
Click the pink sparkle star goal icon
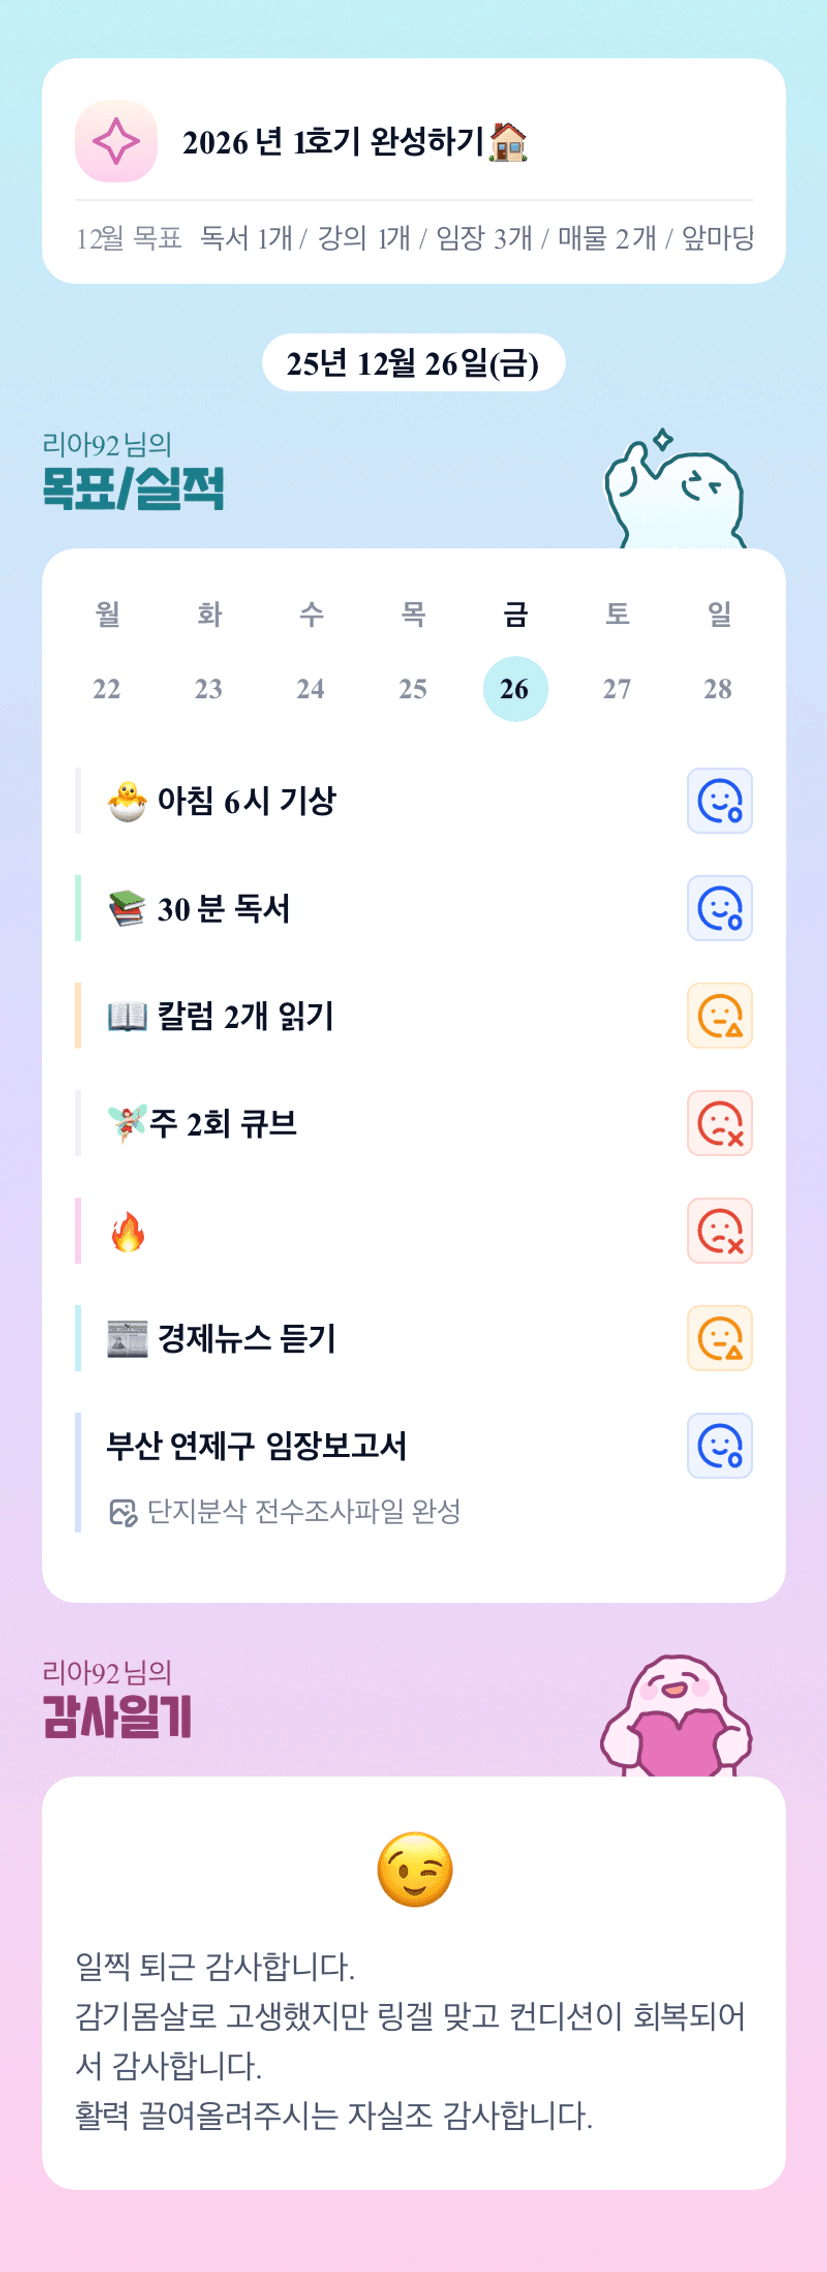tap(116, 141)
